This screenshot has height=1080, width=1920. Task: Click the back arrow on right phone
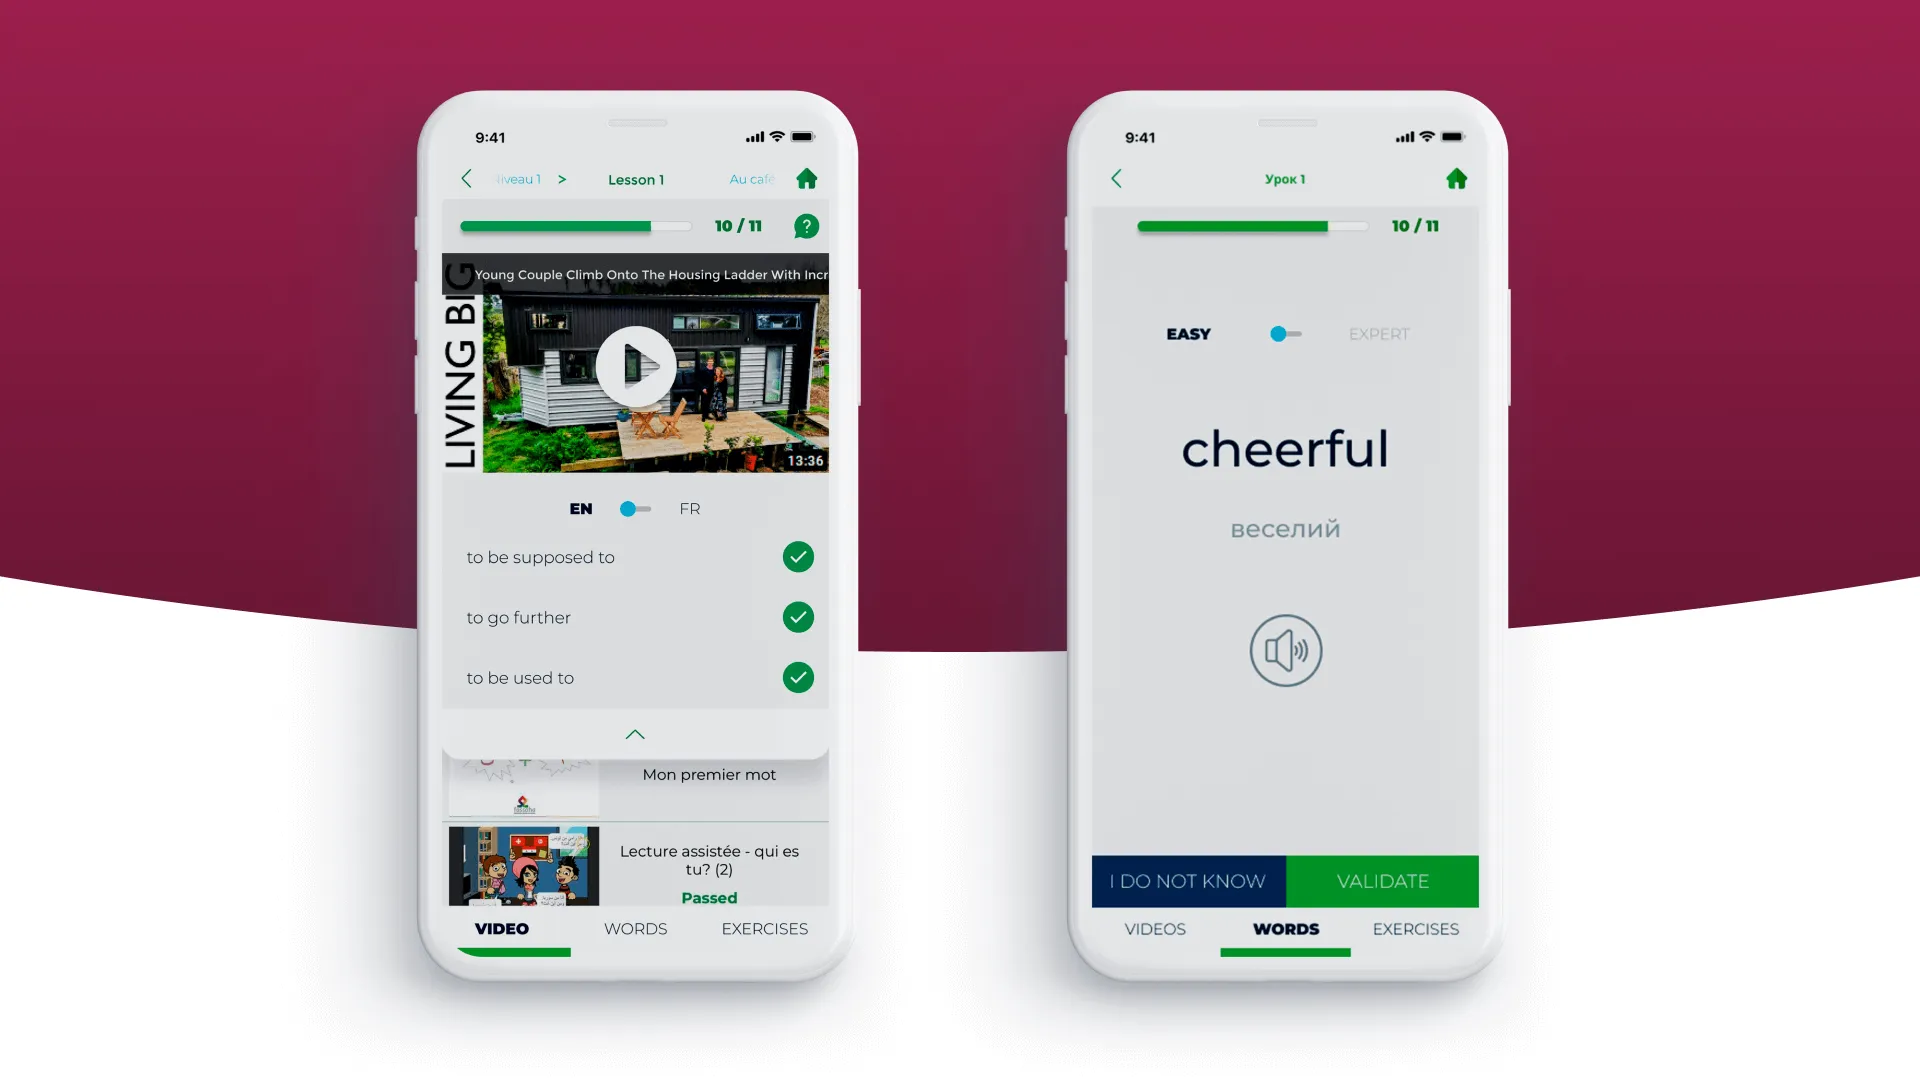(x=1118, y=178)
